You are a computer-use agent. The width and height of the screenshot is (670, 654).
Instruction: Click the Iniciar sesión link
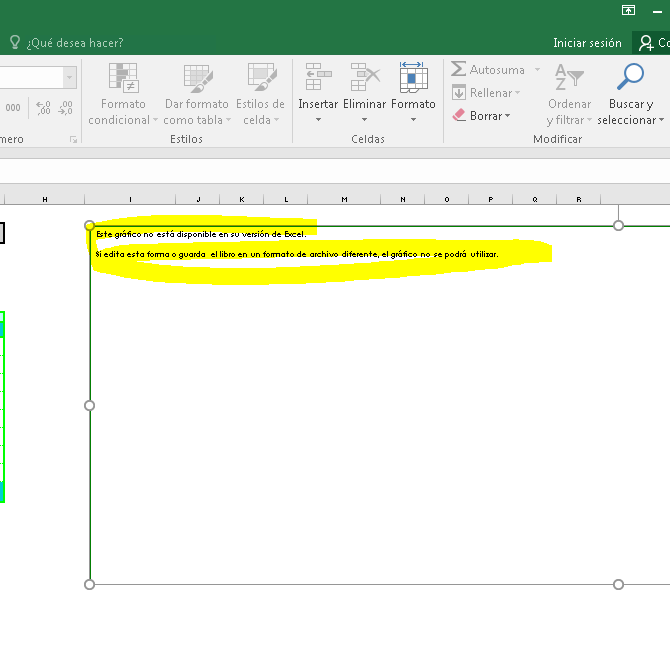587,43
